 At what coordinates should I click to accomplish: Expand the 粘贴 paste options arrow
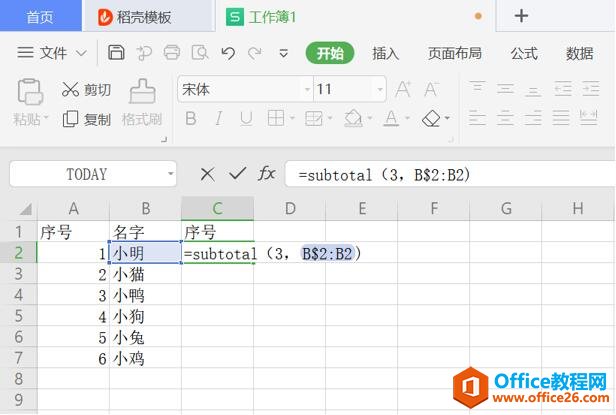(46, 118)
